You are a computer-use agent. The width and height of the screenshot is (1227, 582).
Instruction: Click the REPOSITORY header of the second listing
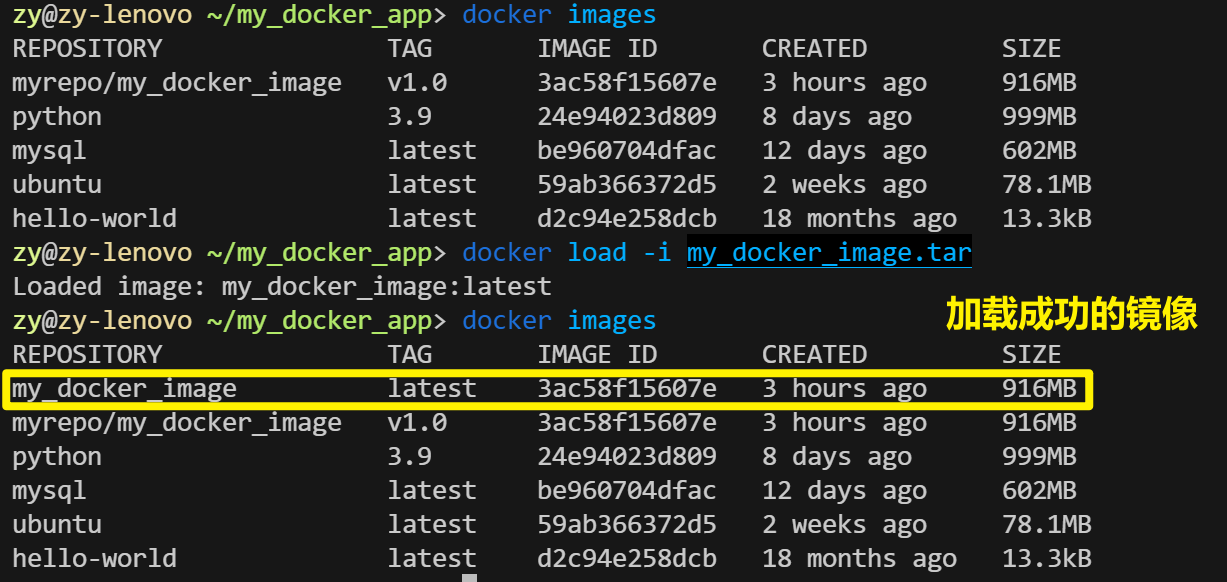[87, 355]
